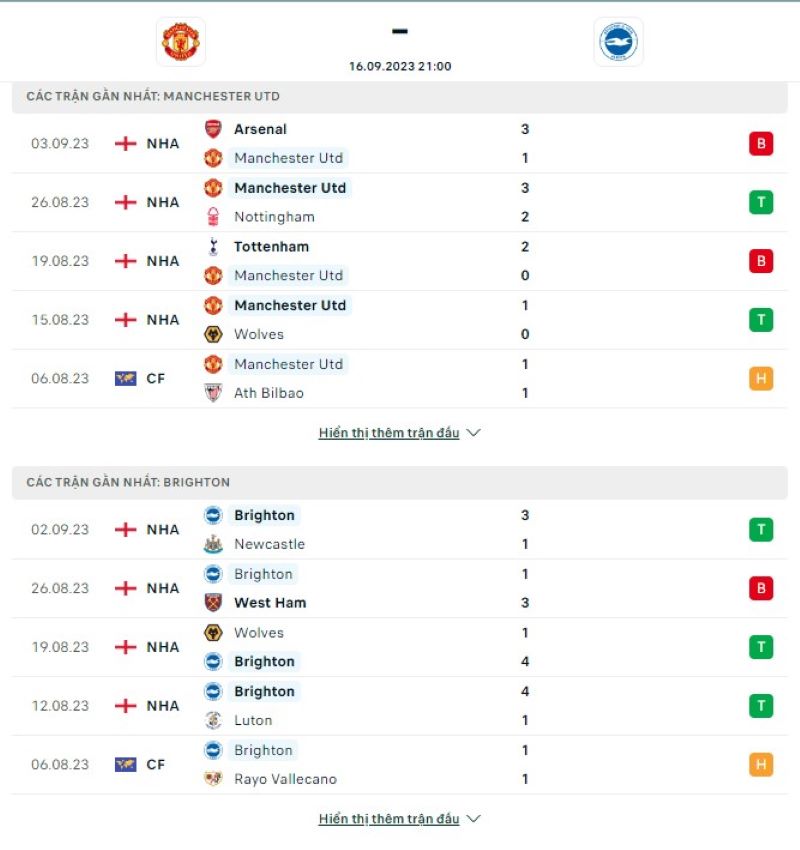The width and height of the screenshot is (800, 850).
Task: Click the Newcastle club crest
Action: click(x=213, y=544)
